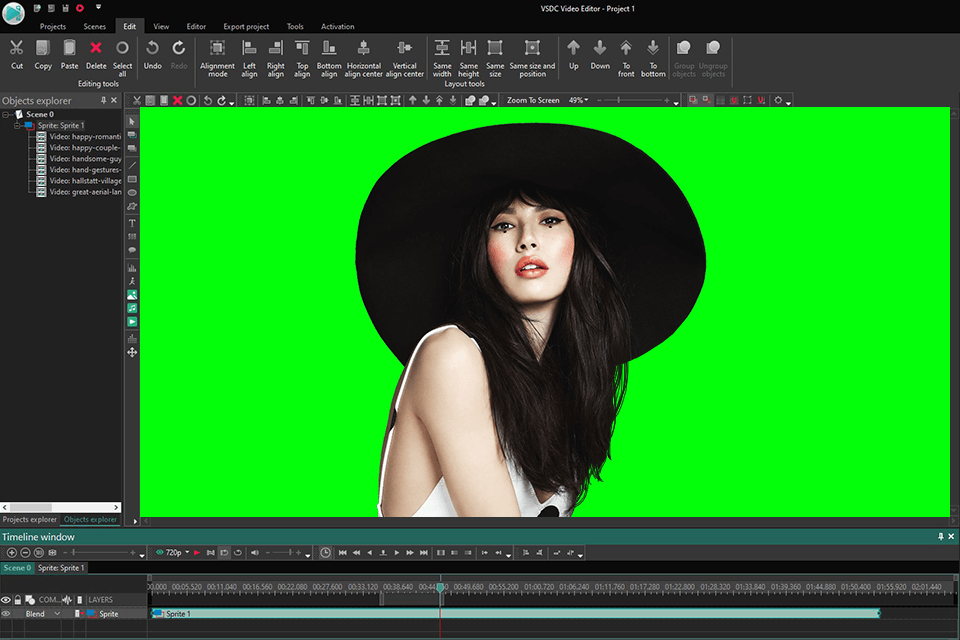
Task: Pin the Objects explorer panel
Action: [x=103, y=100]
